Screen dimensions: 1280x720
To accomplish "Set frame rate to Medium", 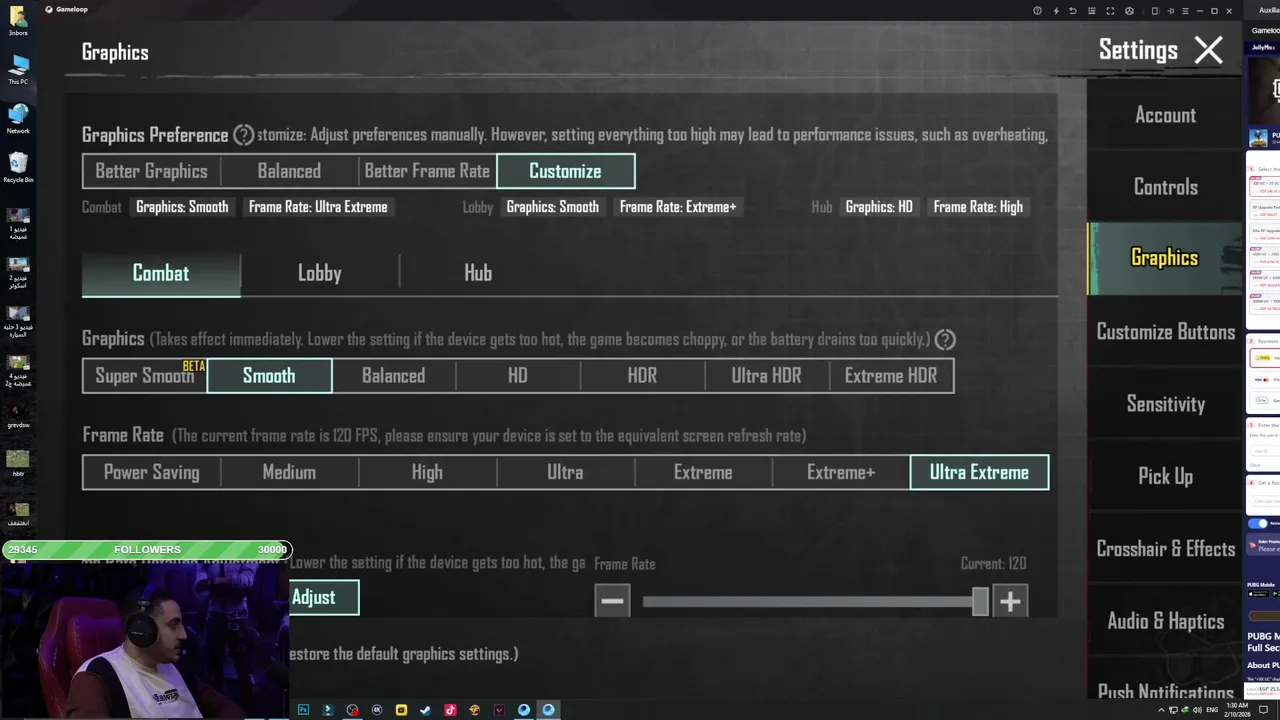I will (x=289, y=472).
